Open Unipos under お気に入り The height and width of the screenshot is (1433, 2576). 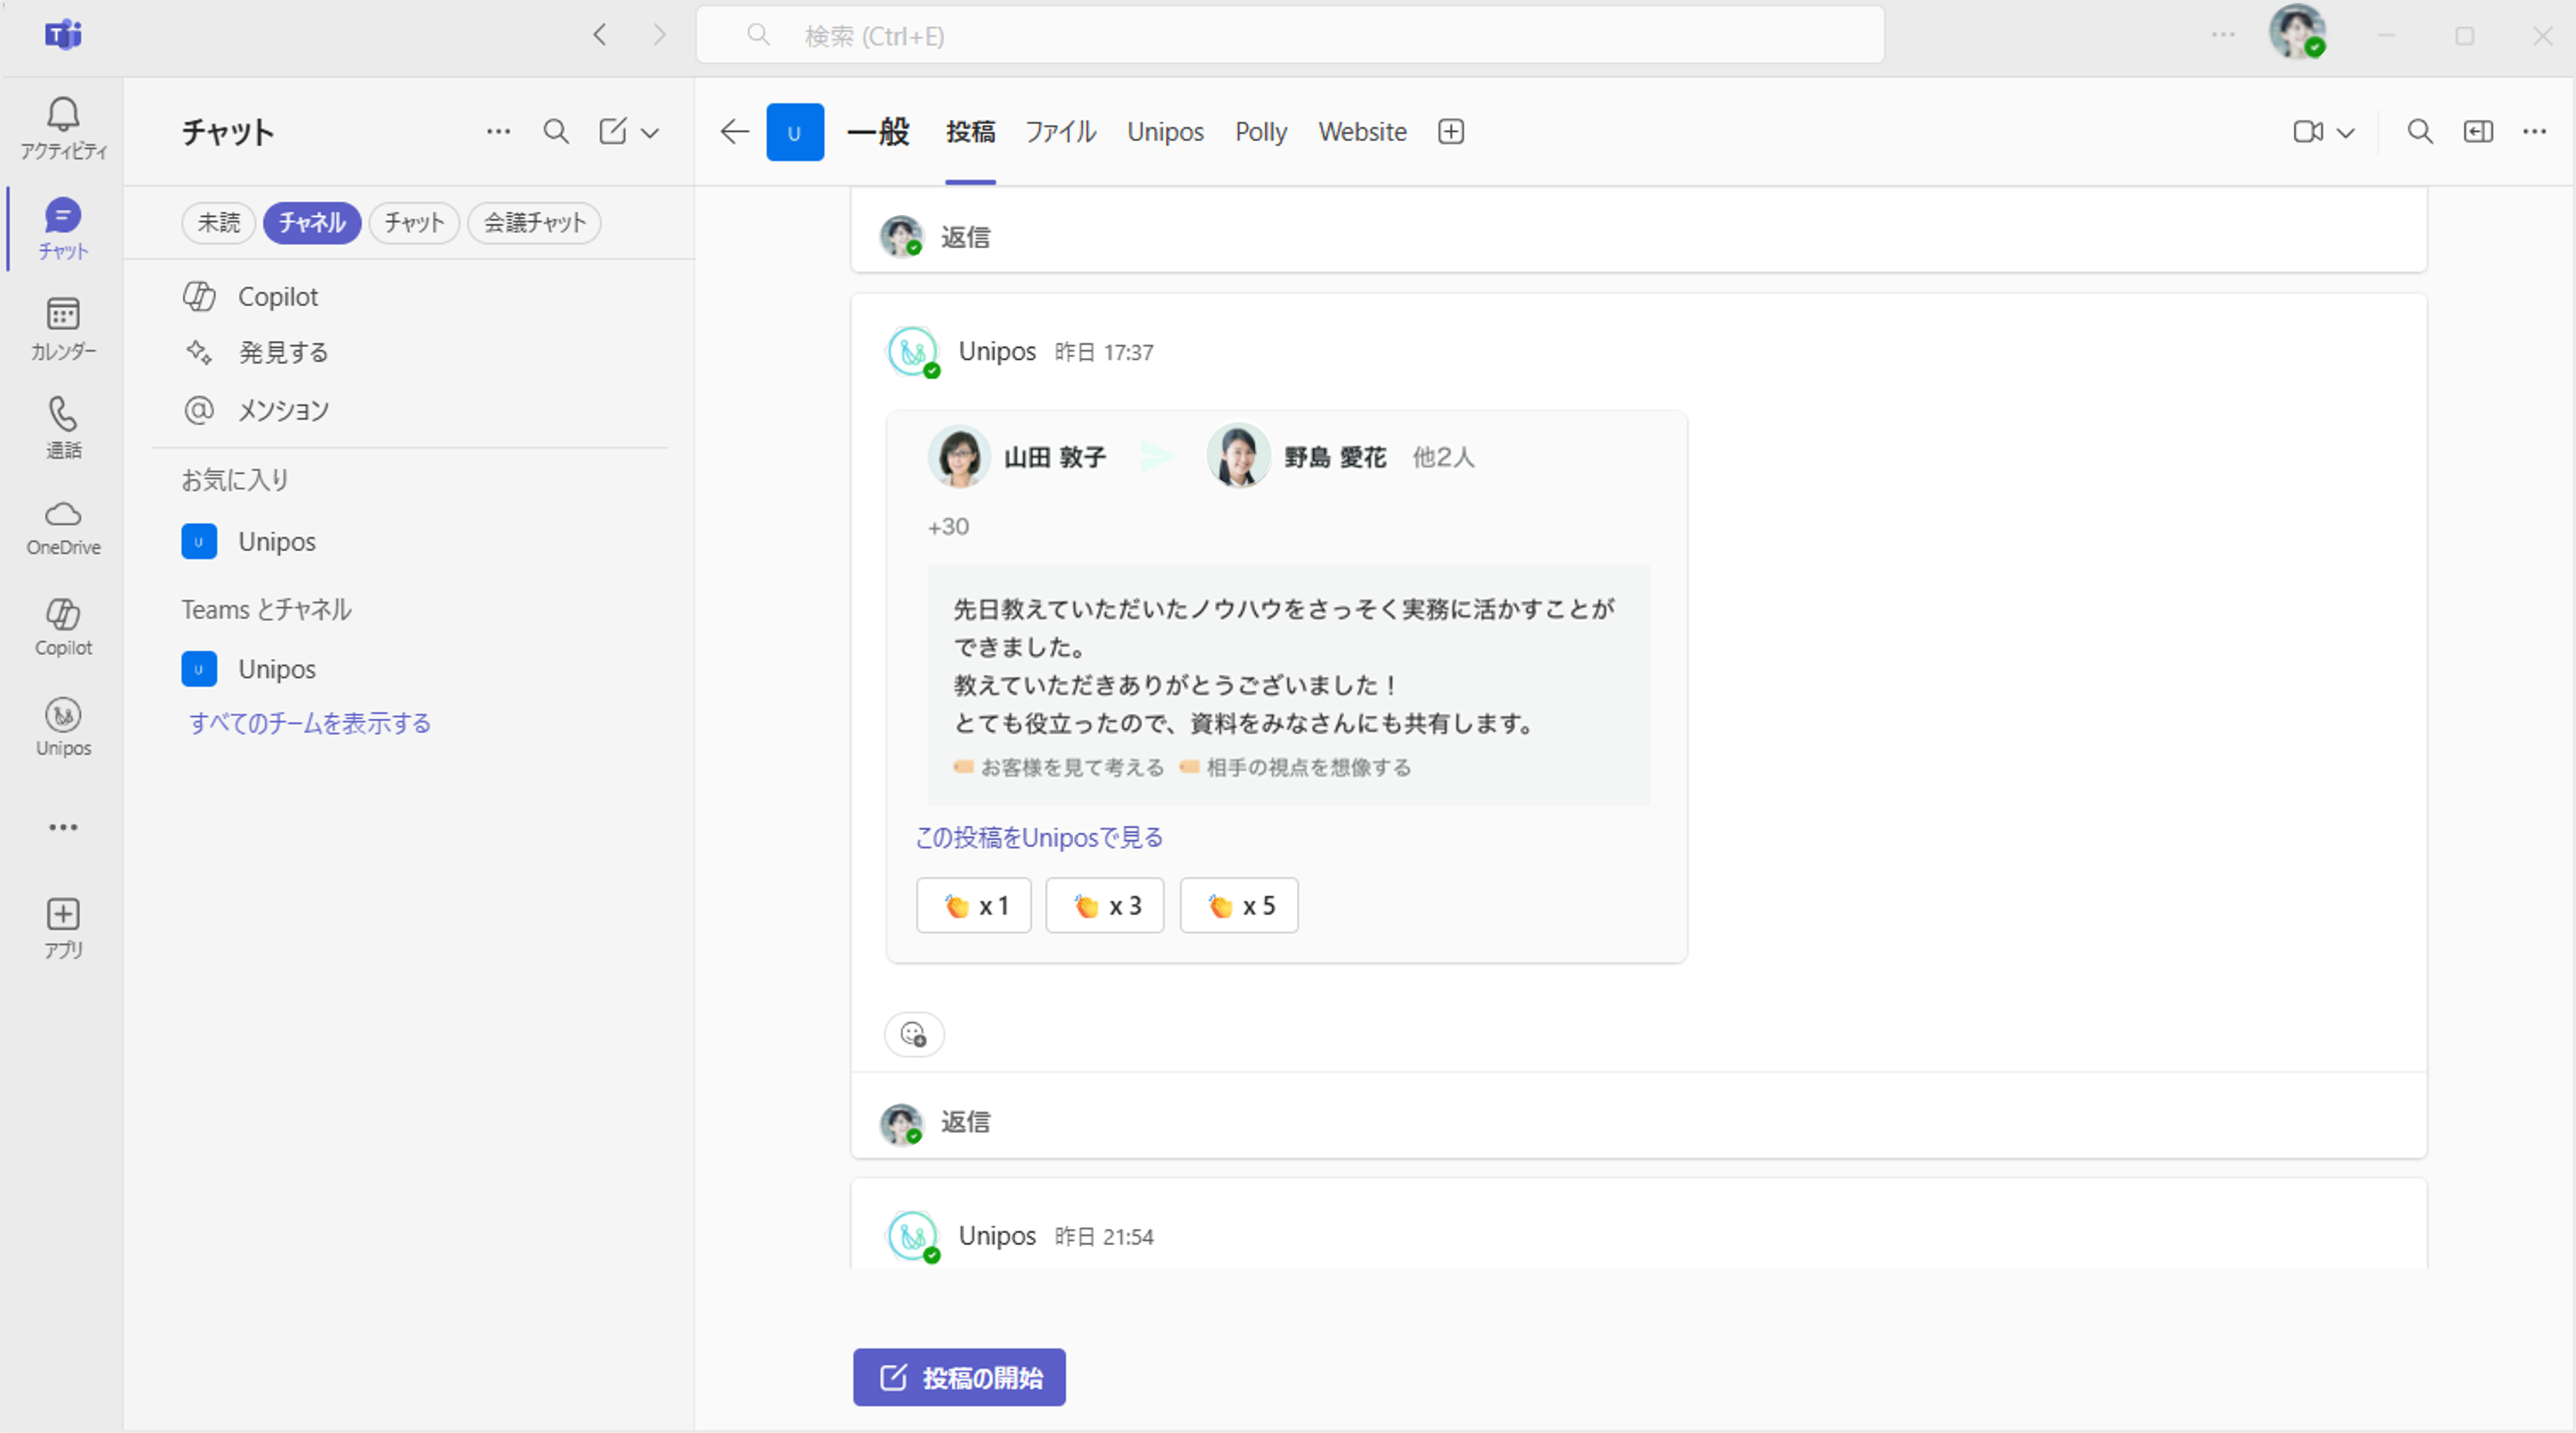point(410,542)
